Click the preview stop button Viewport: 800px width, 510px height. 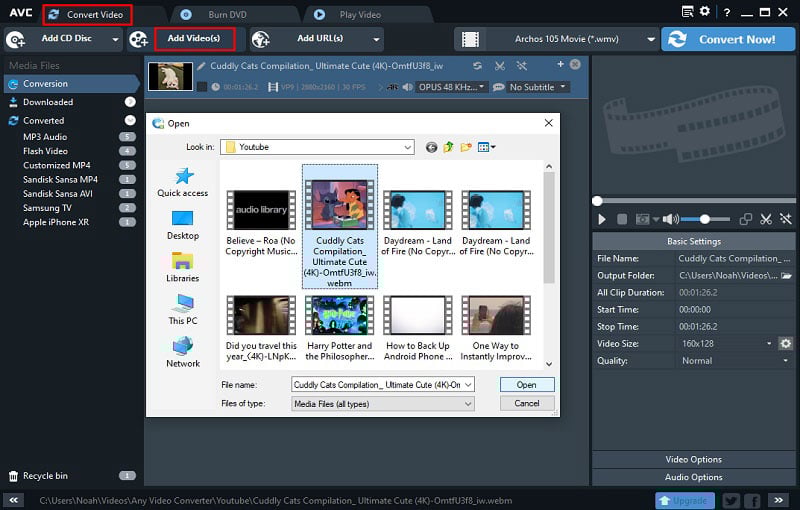(x=622, y=219)
